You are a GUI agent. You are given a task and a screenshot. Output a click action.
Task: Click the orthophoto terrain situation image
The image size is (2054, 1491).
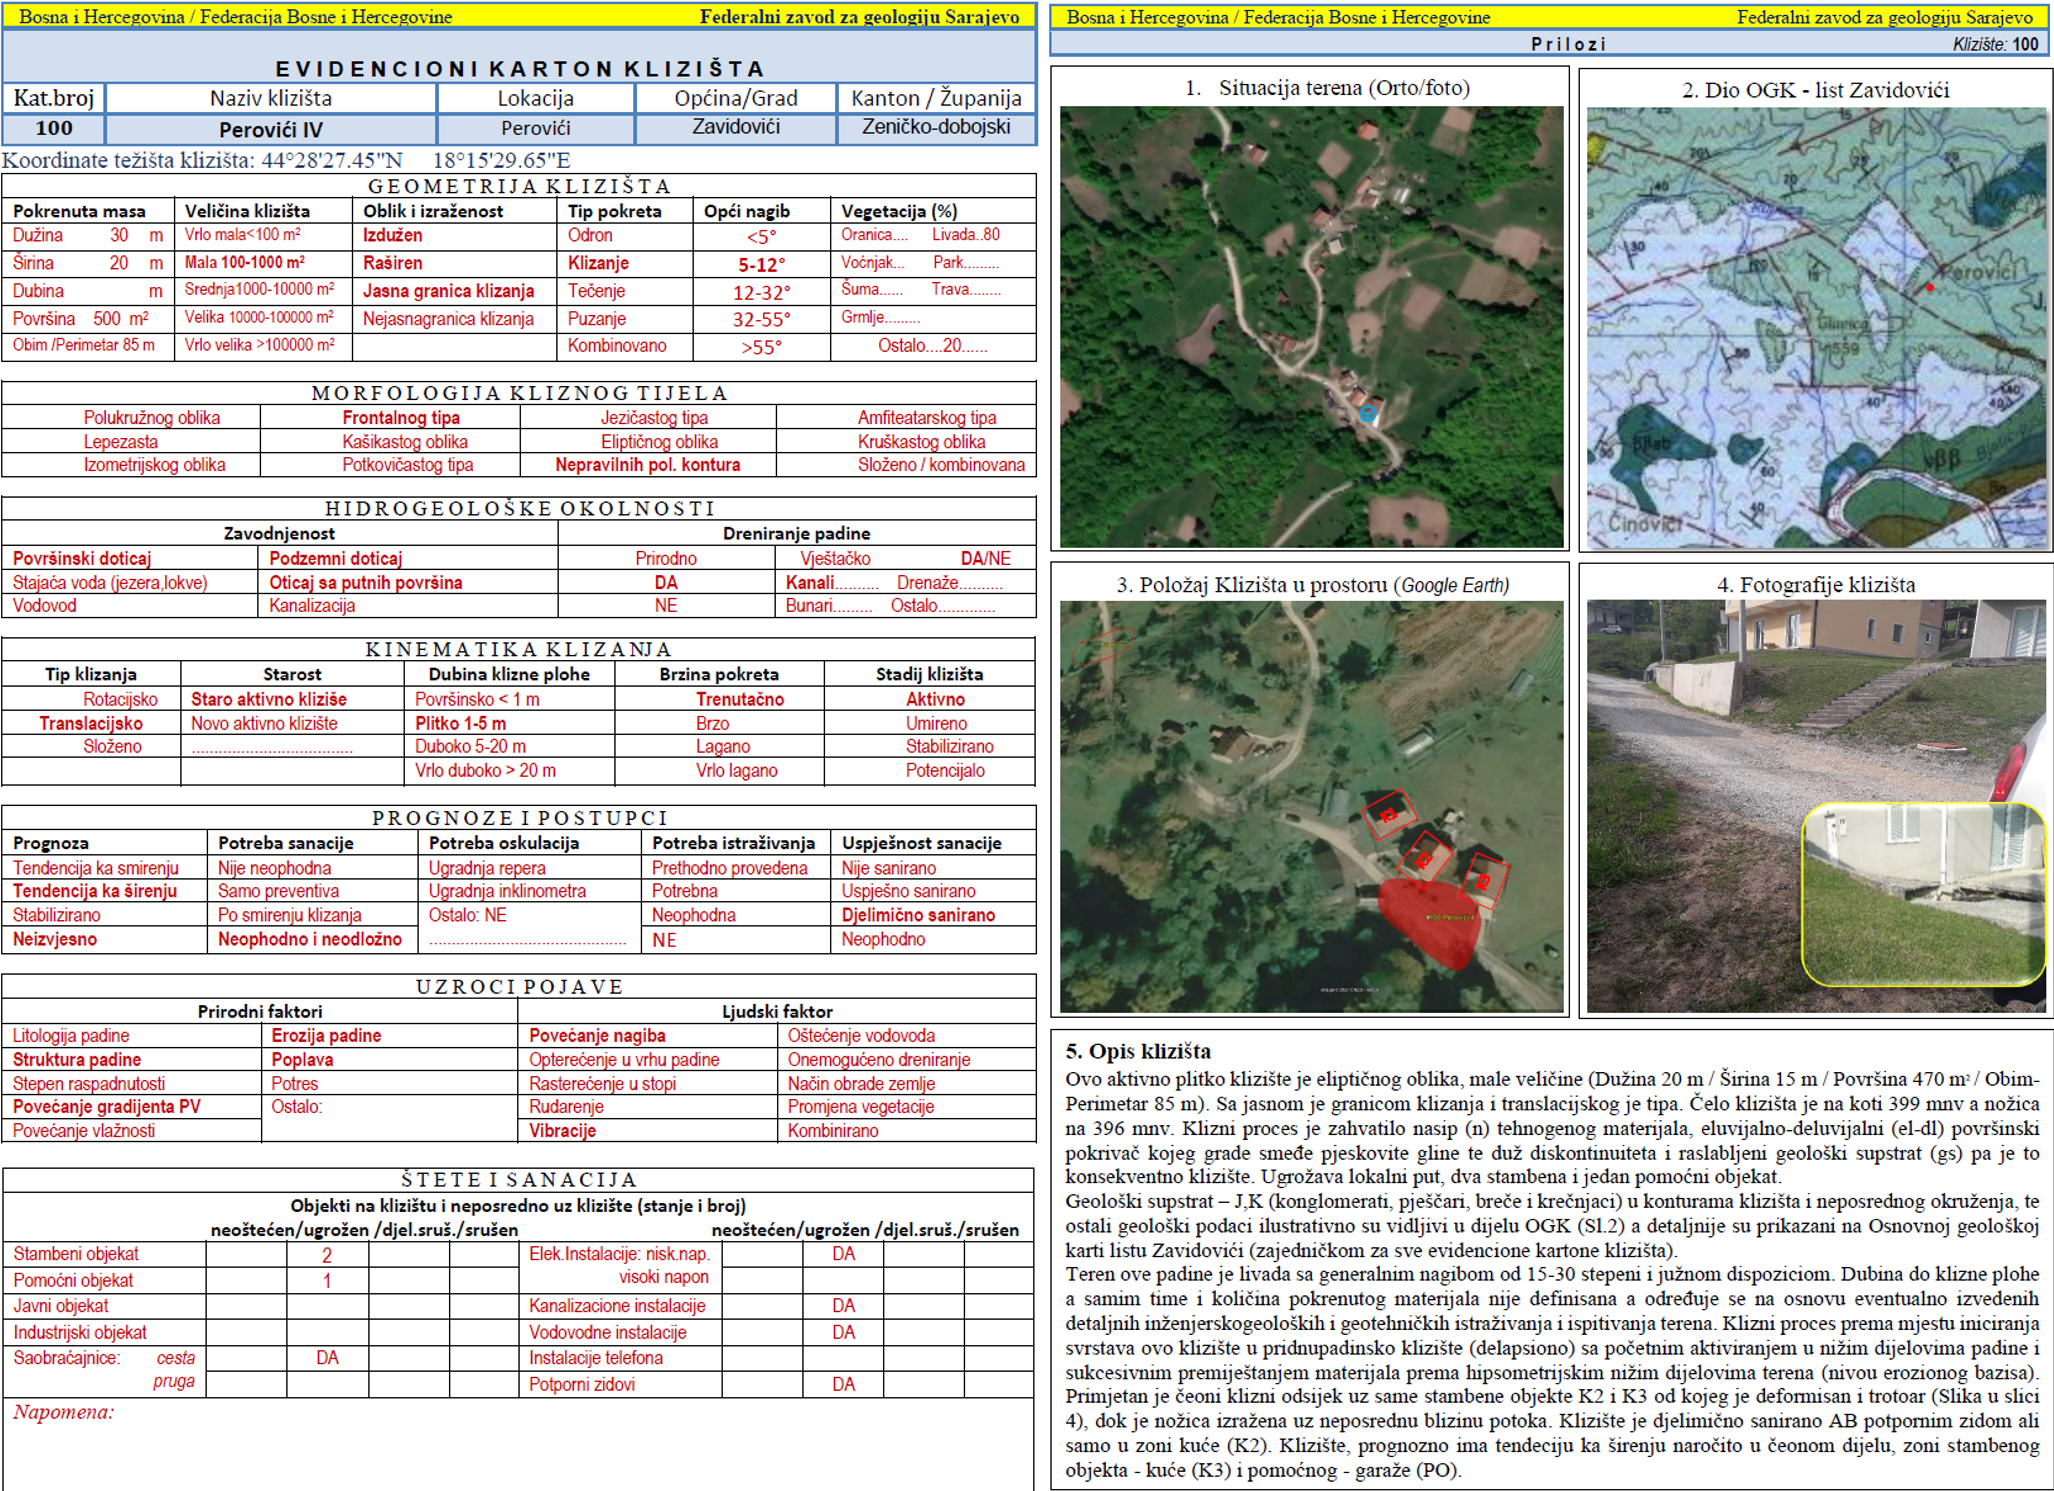point(1311,326)
